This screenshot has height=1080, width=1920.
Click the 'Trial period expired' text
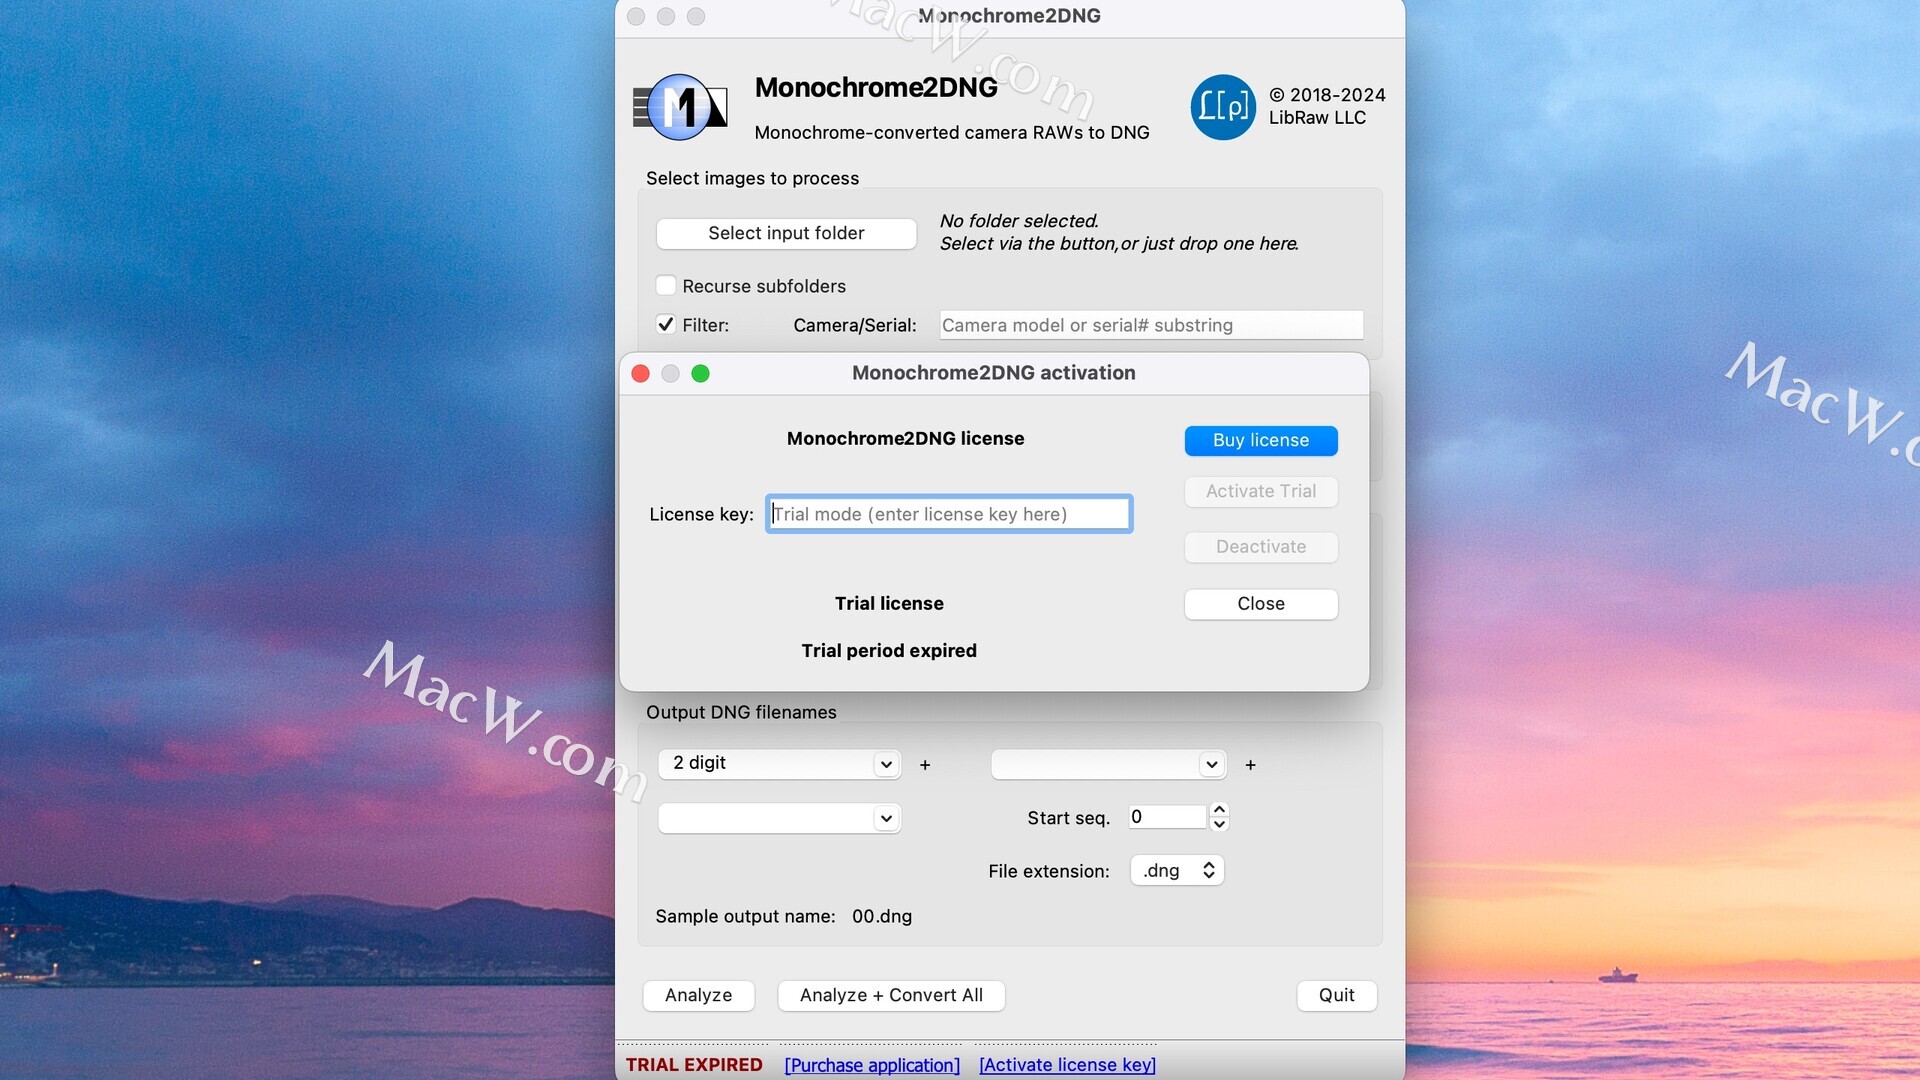(x=889, y=651)
